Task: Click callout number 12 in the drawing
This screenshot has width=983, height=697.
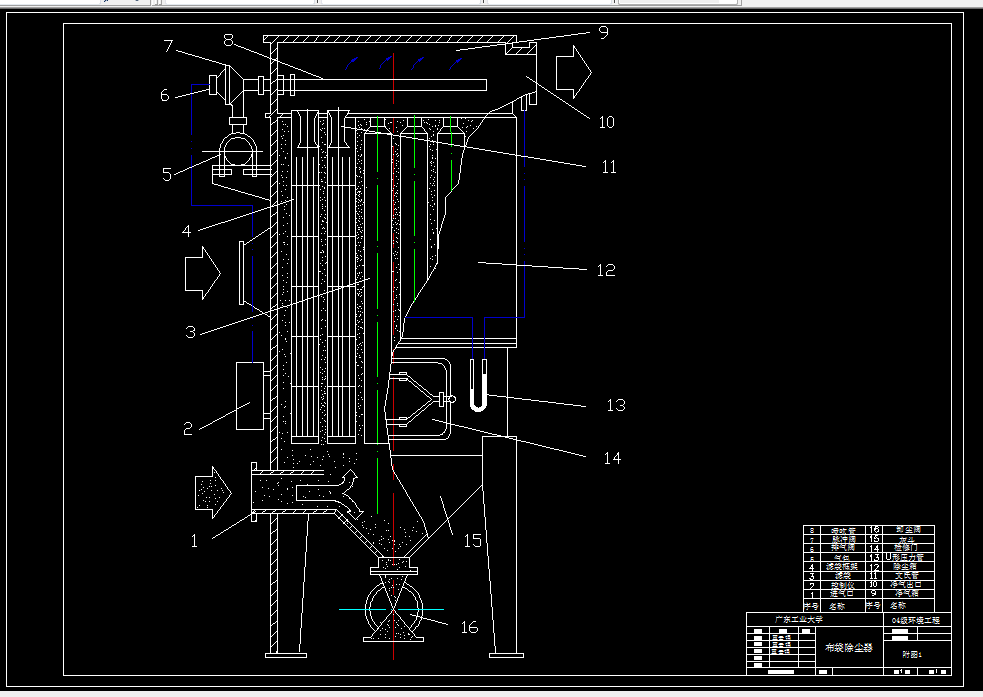Action: (606, 270)
